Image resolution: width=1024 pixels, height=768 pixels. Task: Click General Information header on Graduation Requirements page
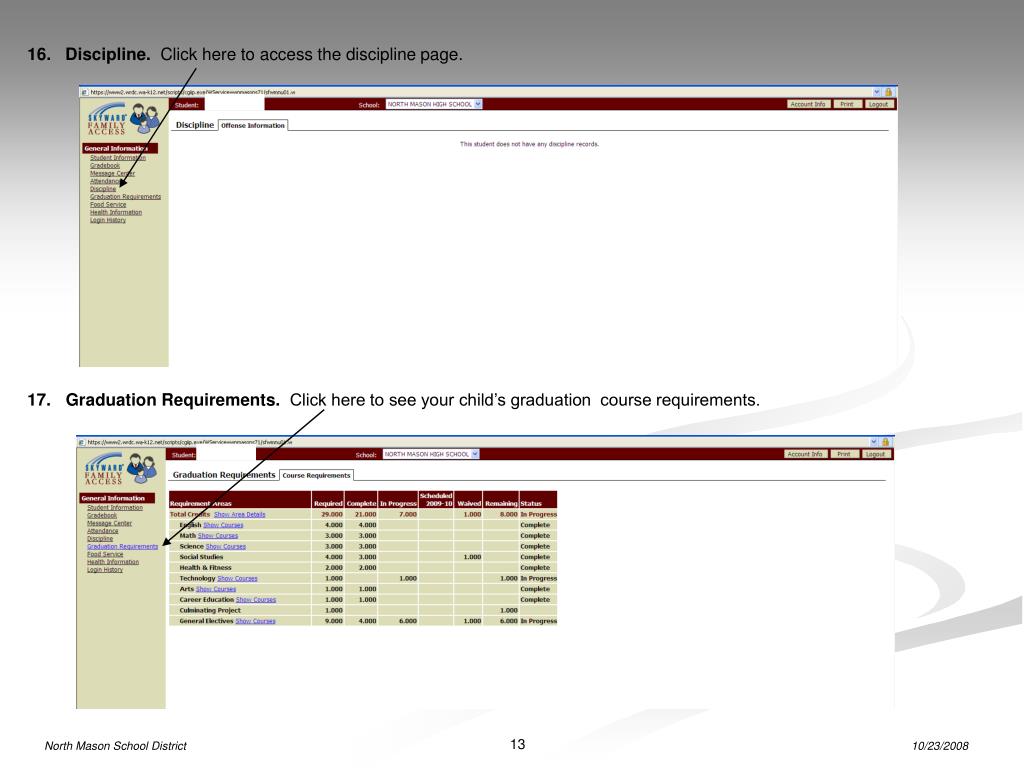118,498
